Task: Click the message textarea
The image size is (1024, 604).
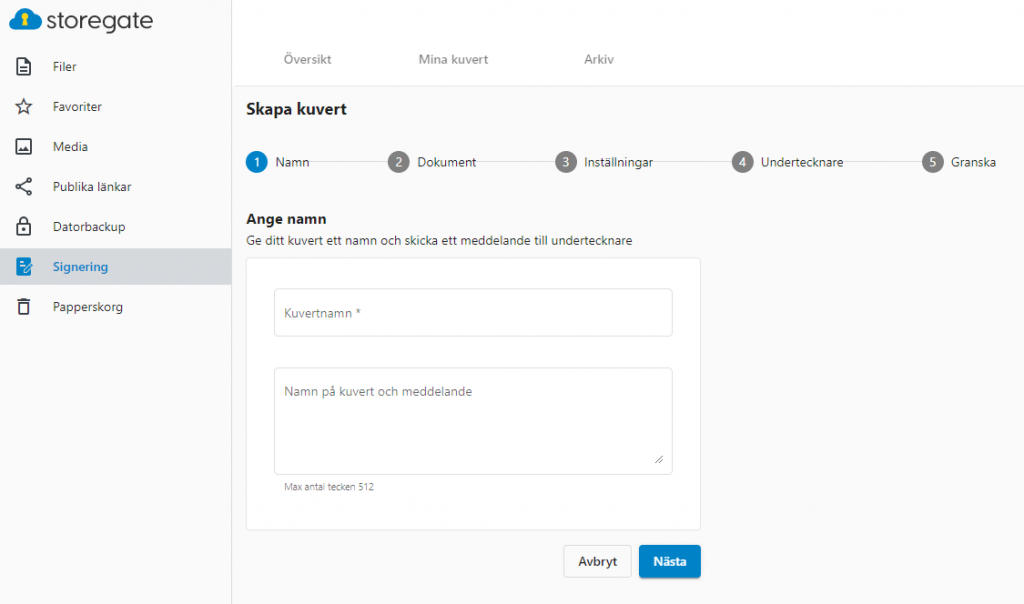Action: pos(473,421)
